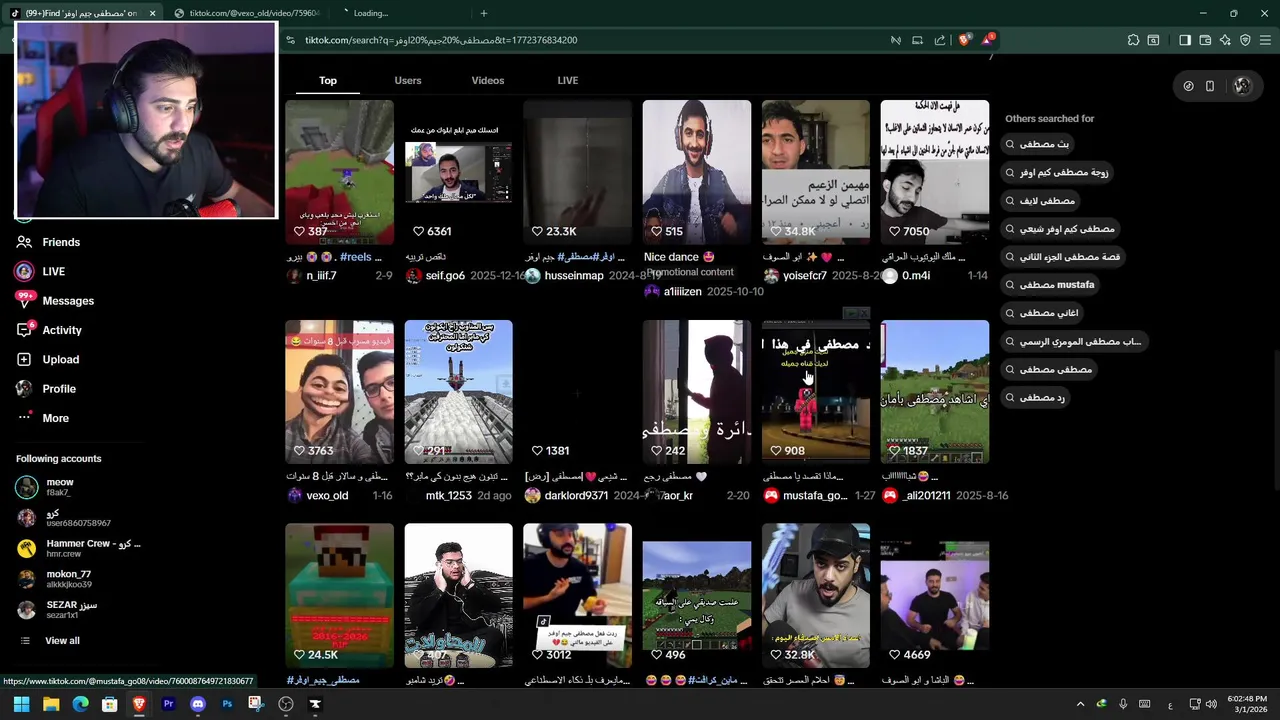Show hidden system tray icons

click(1080, 704)
